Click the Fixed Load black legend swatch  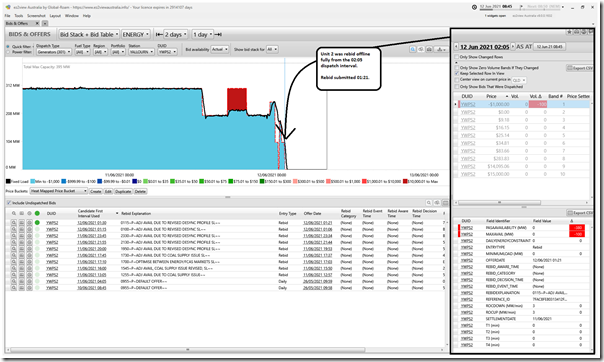click(x=8, y=181)
